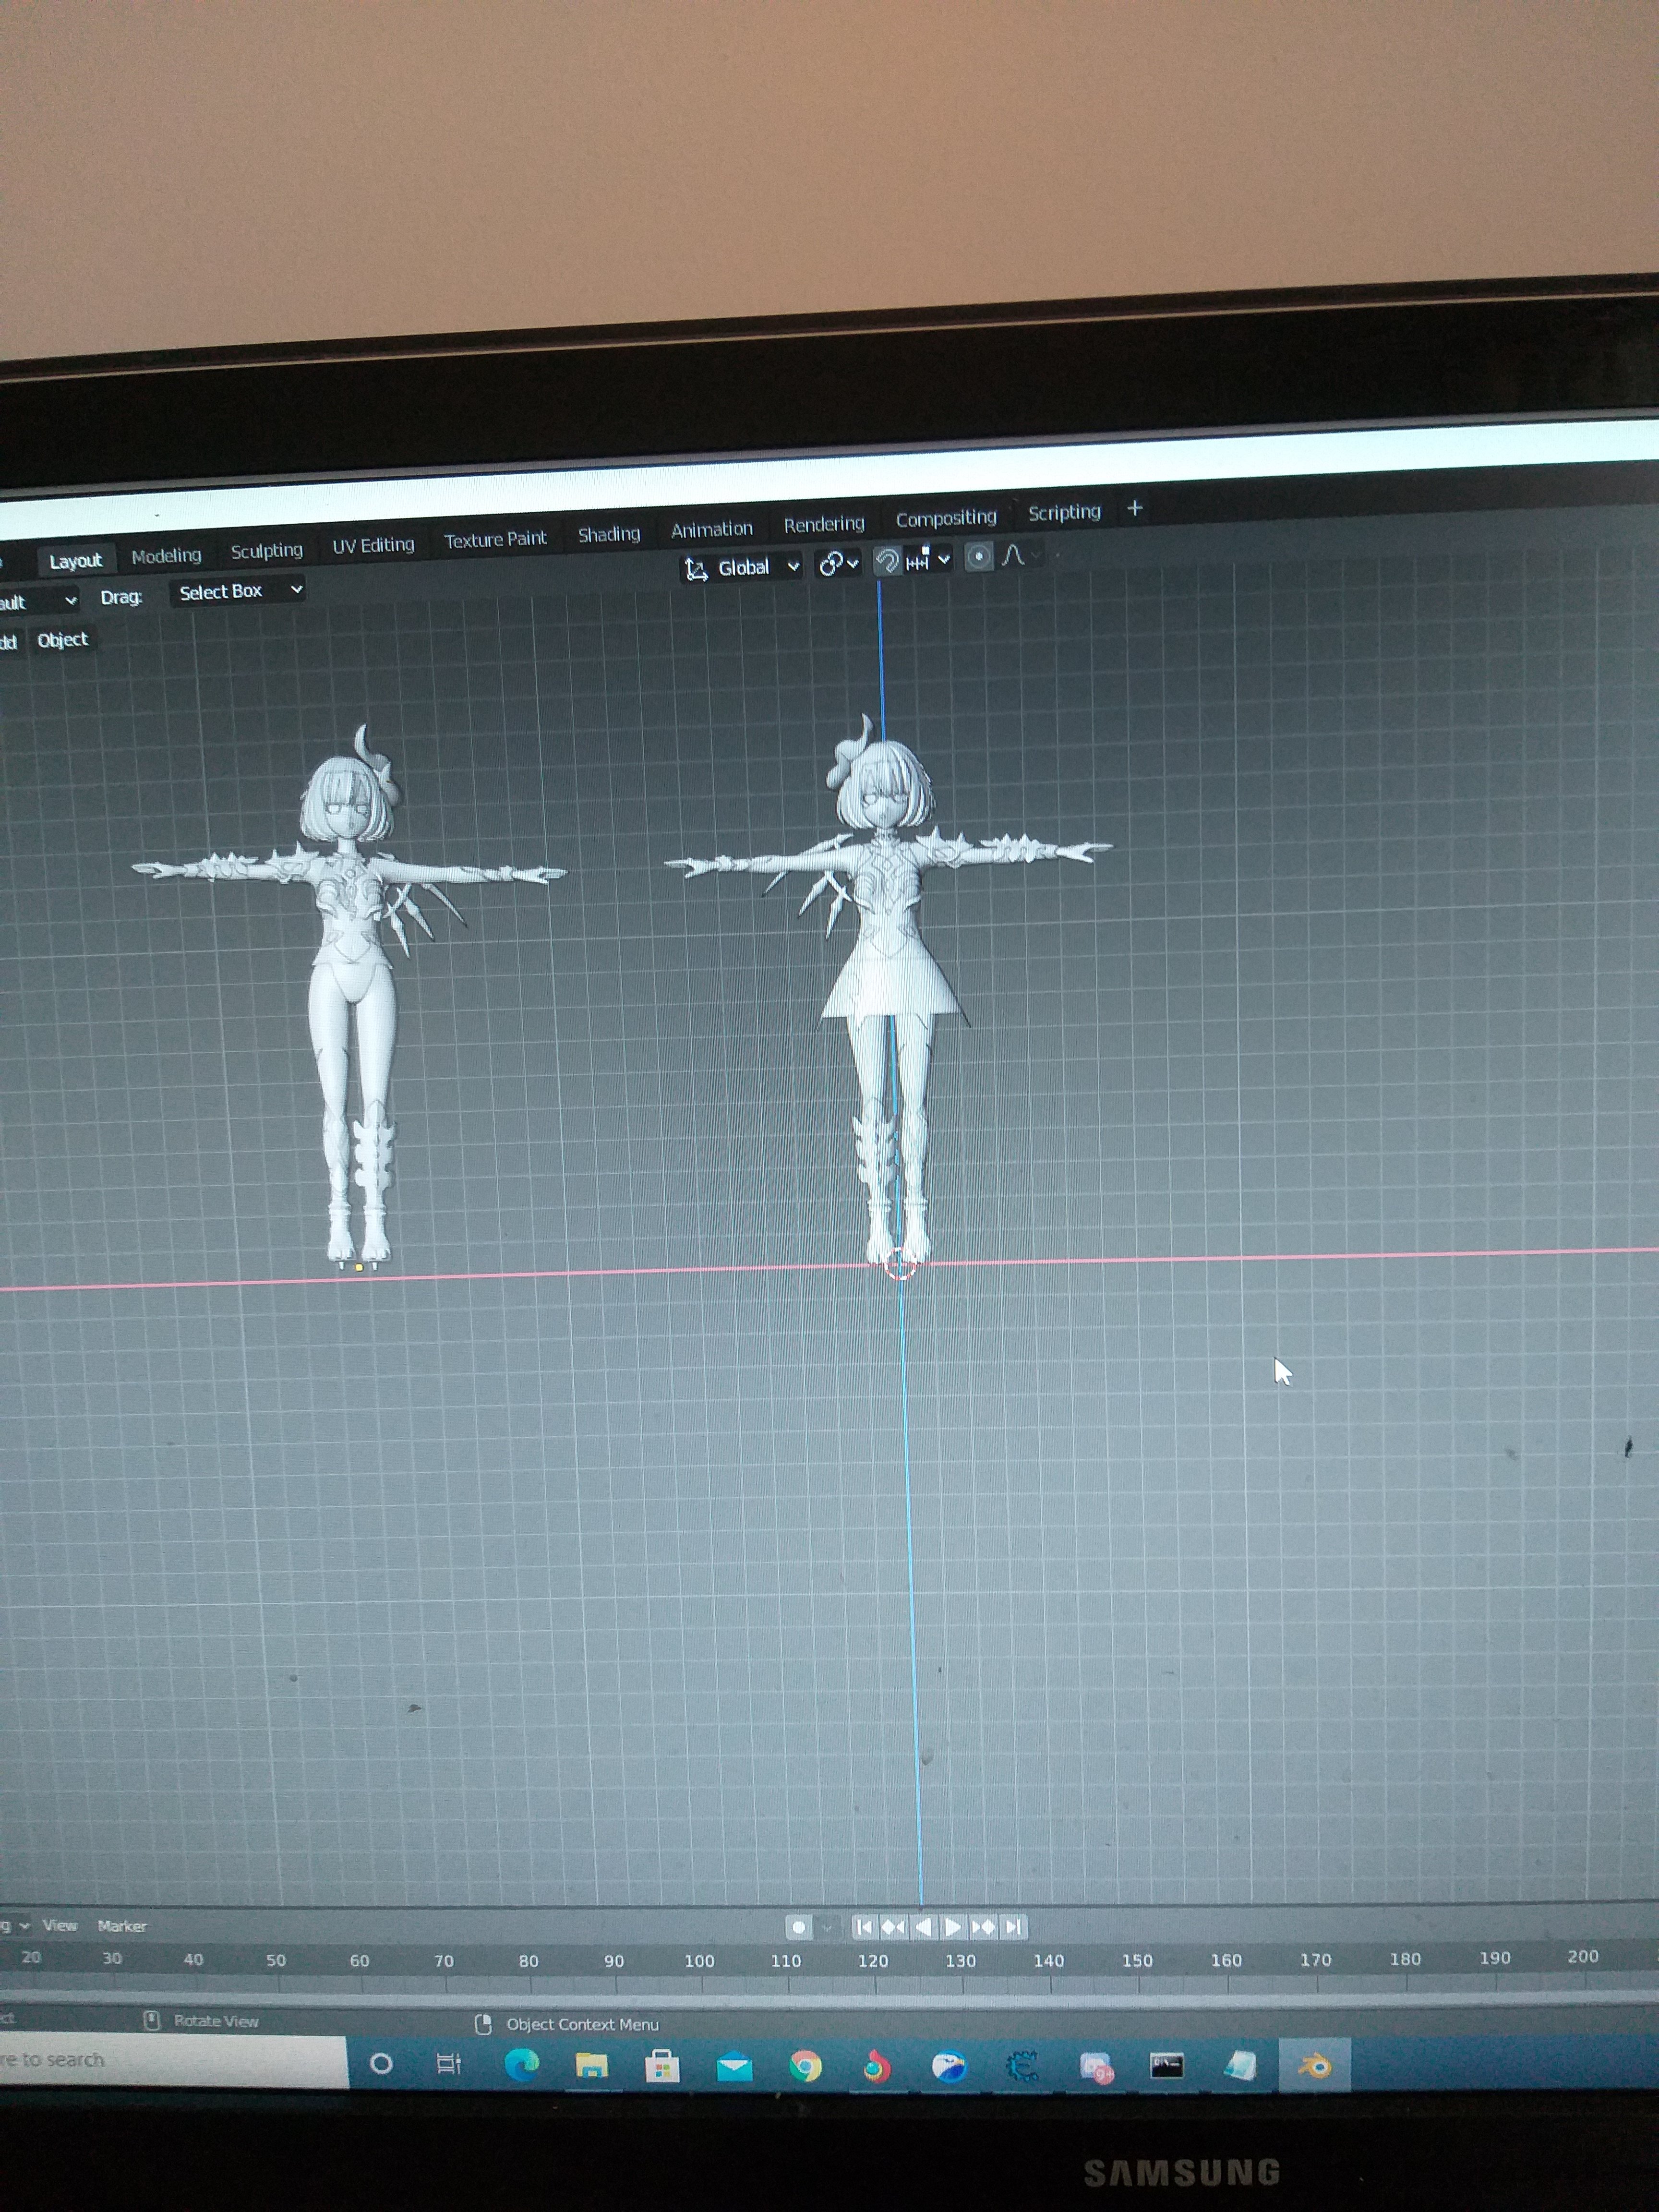Expand the Select Box drag dropdown

click(x=240, y=591)
